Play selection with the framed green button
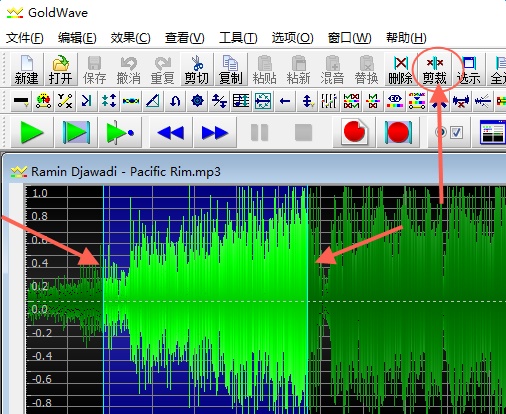This screenshot has height=414, width=506. coord(76,132)
